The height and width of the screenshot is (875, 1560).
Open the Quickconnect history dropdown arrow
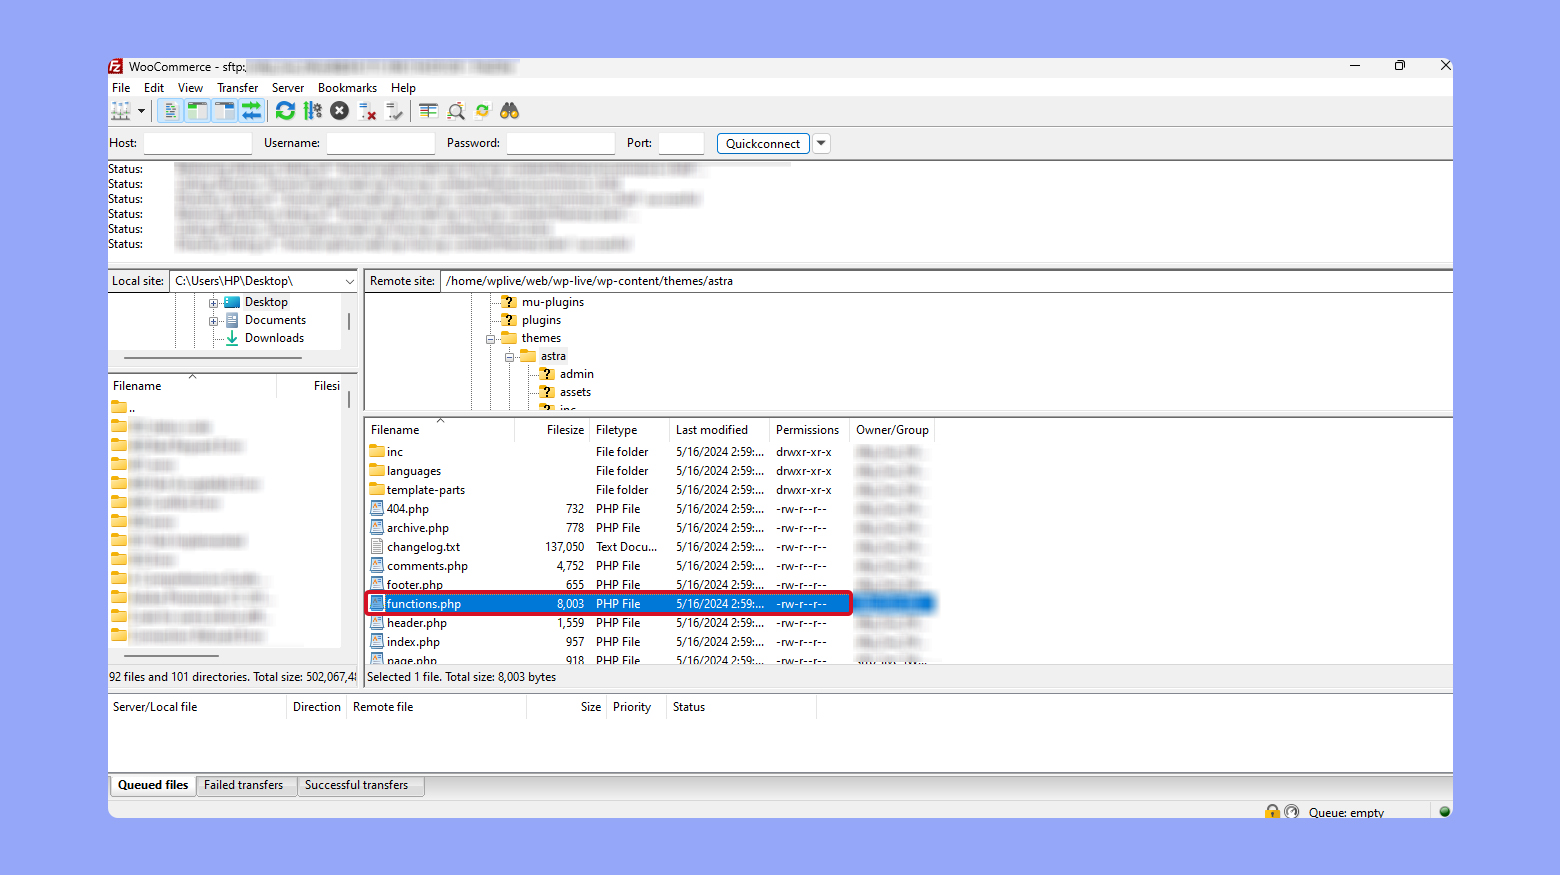pos(821,143)
